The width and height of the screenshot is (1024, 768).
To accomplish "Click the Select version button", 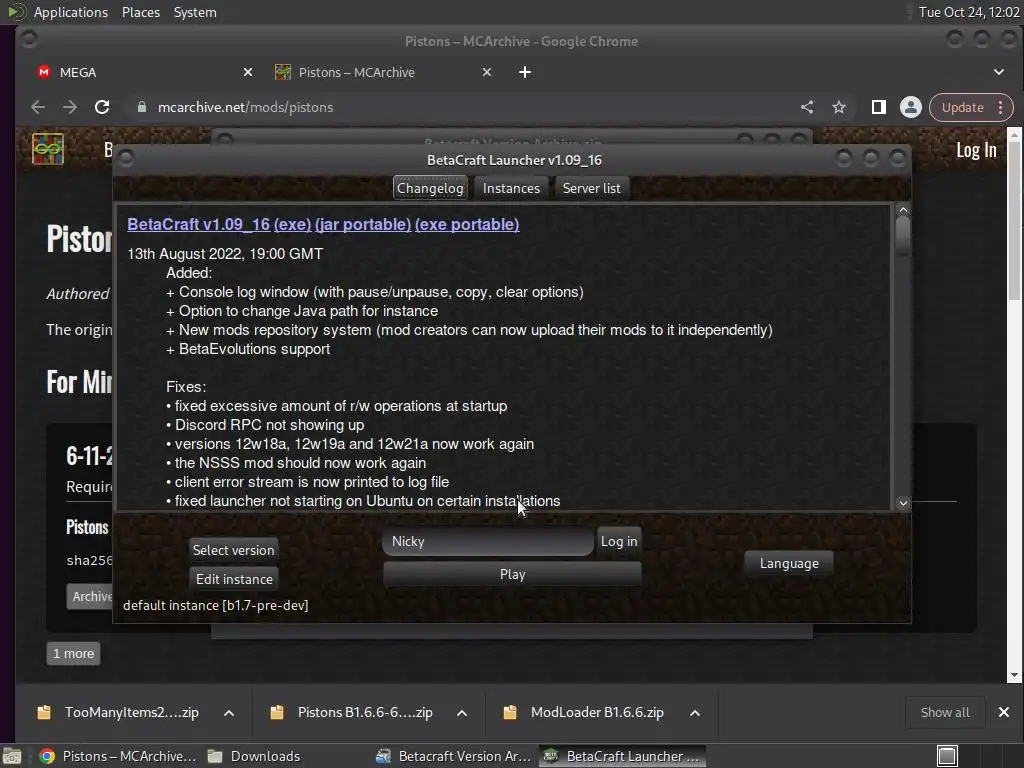I will [x=233, y=550].
